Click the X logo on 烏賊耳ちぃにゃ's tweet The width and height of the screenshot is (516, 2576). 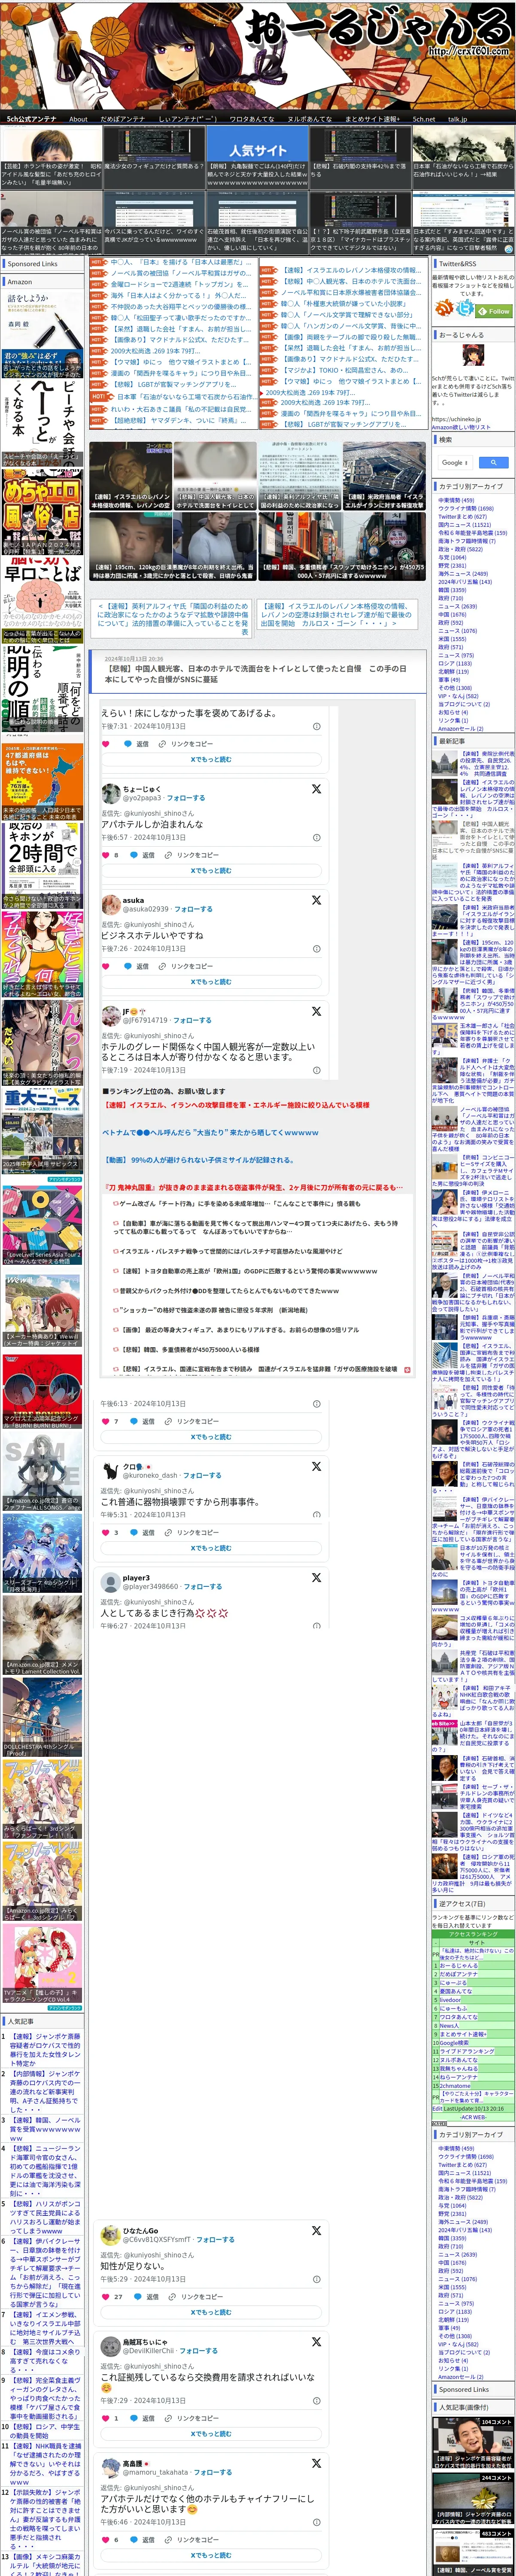tap(316, 2341)
